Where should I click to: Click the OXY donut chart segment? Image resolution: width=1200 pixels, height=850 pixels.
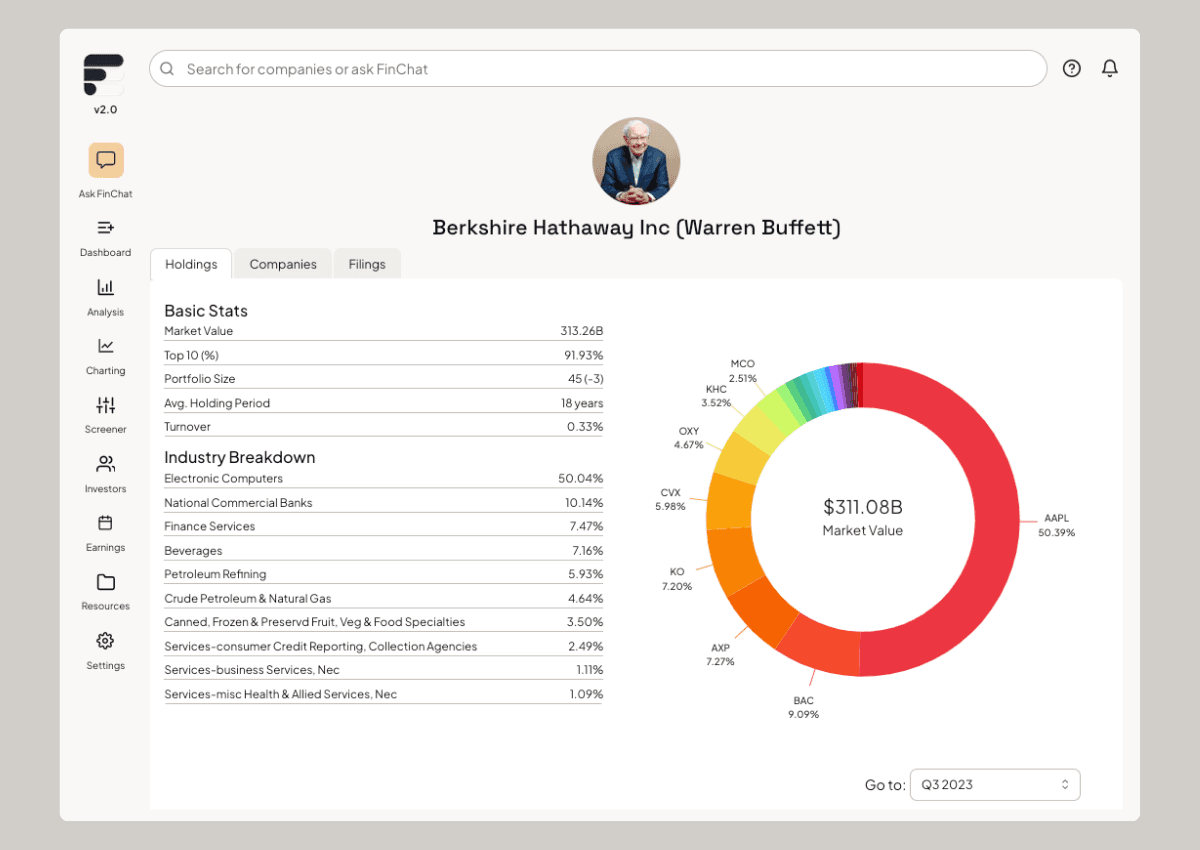point(743,457)
